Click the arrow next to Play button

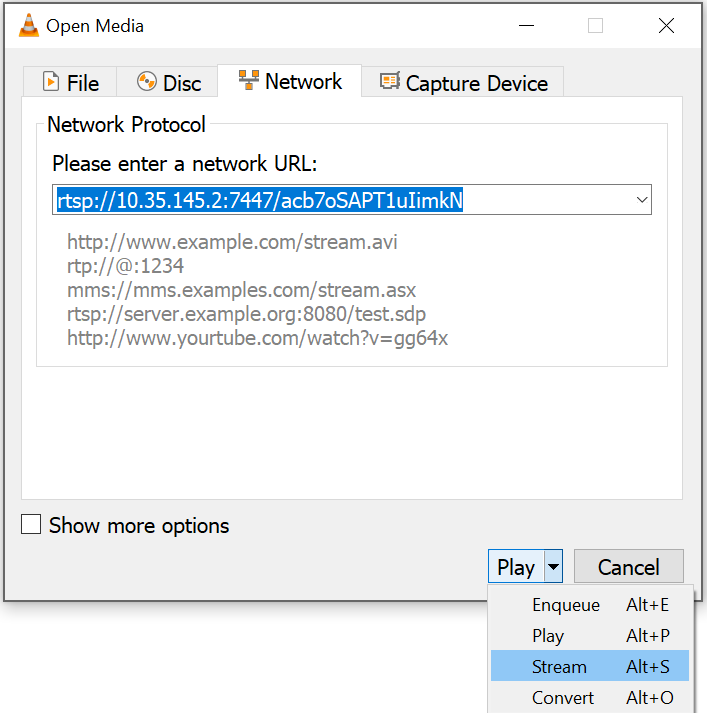click(x=554, y=568)
